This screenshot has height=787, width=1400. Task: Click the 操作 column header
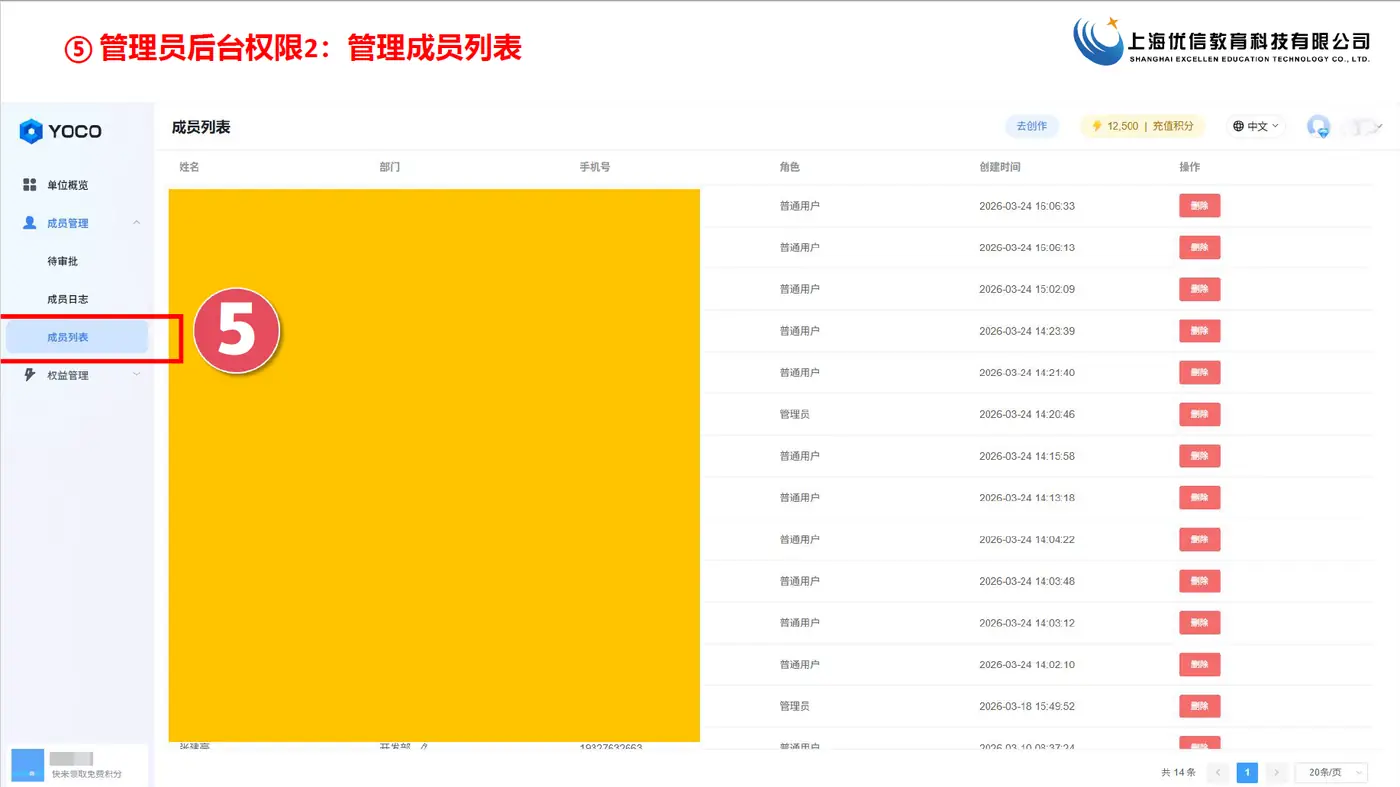coord(1189,167)
